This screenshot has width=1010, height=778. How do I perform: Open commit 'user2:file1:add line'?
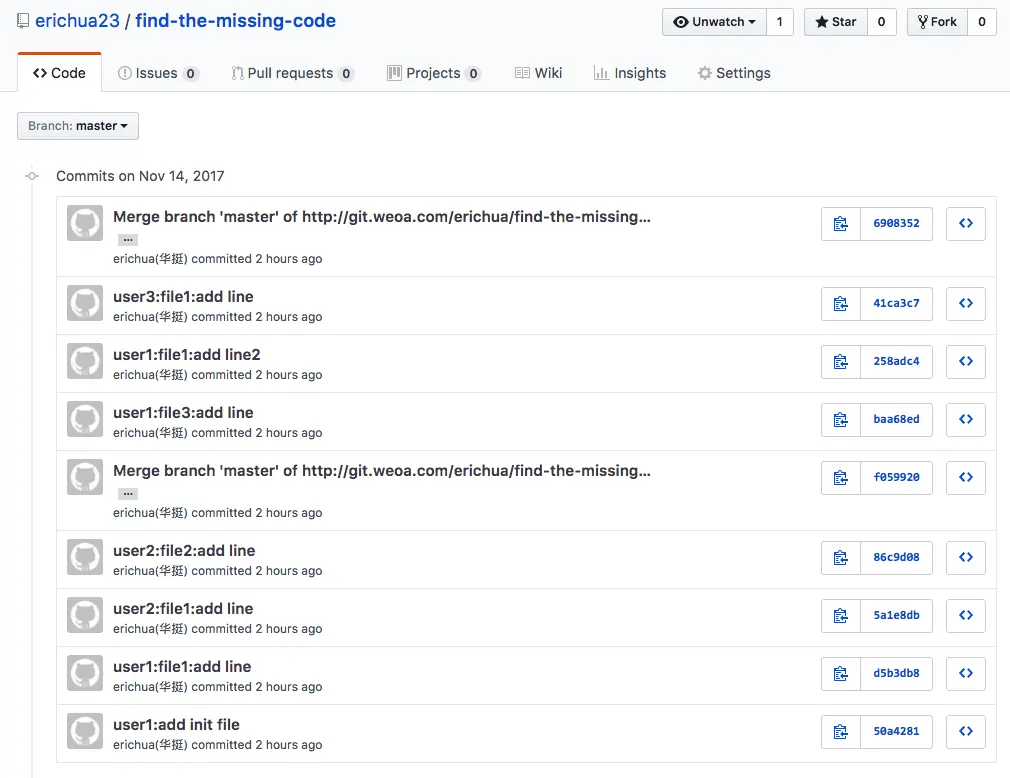(x=184, y=609)
